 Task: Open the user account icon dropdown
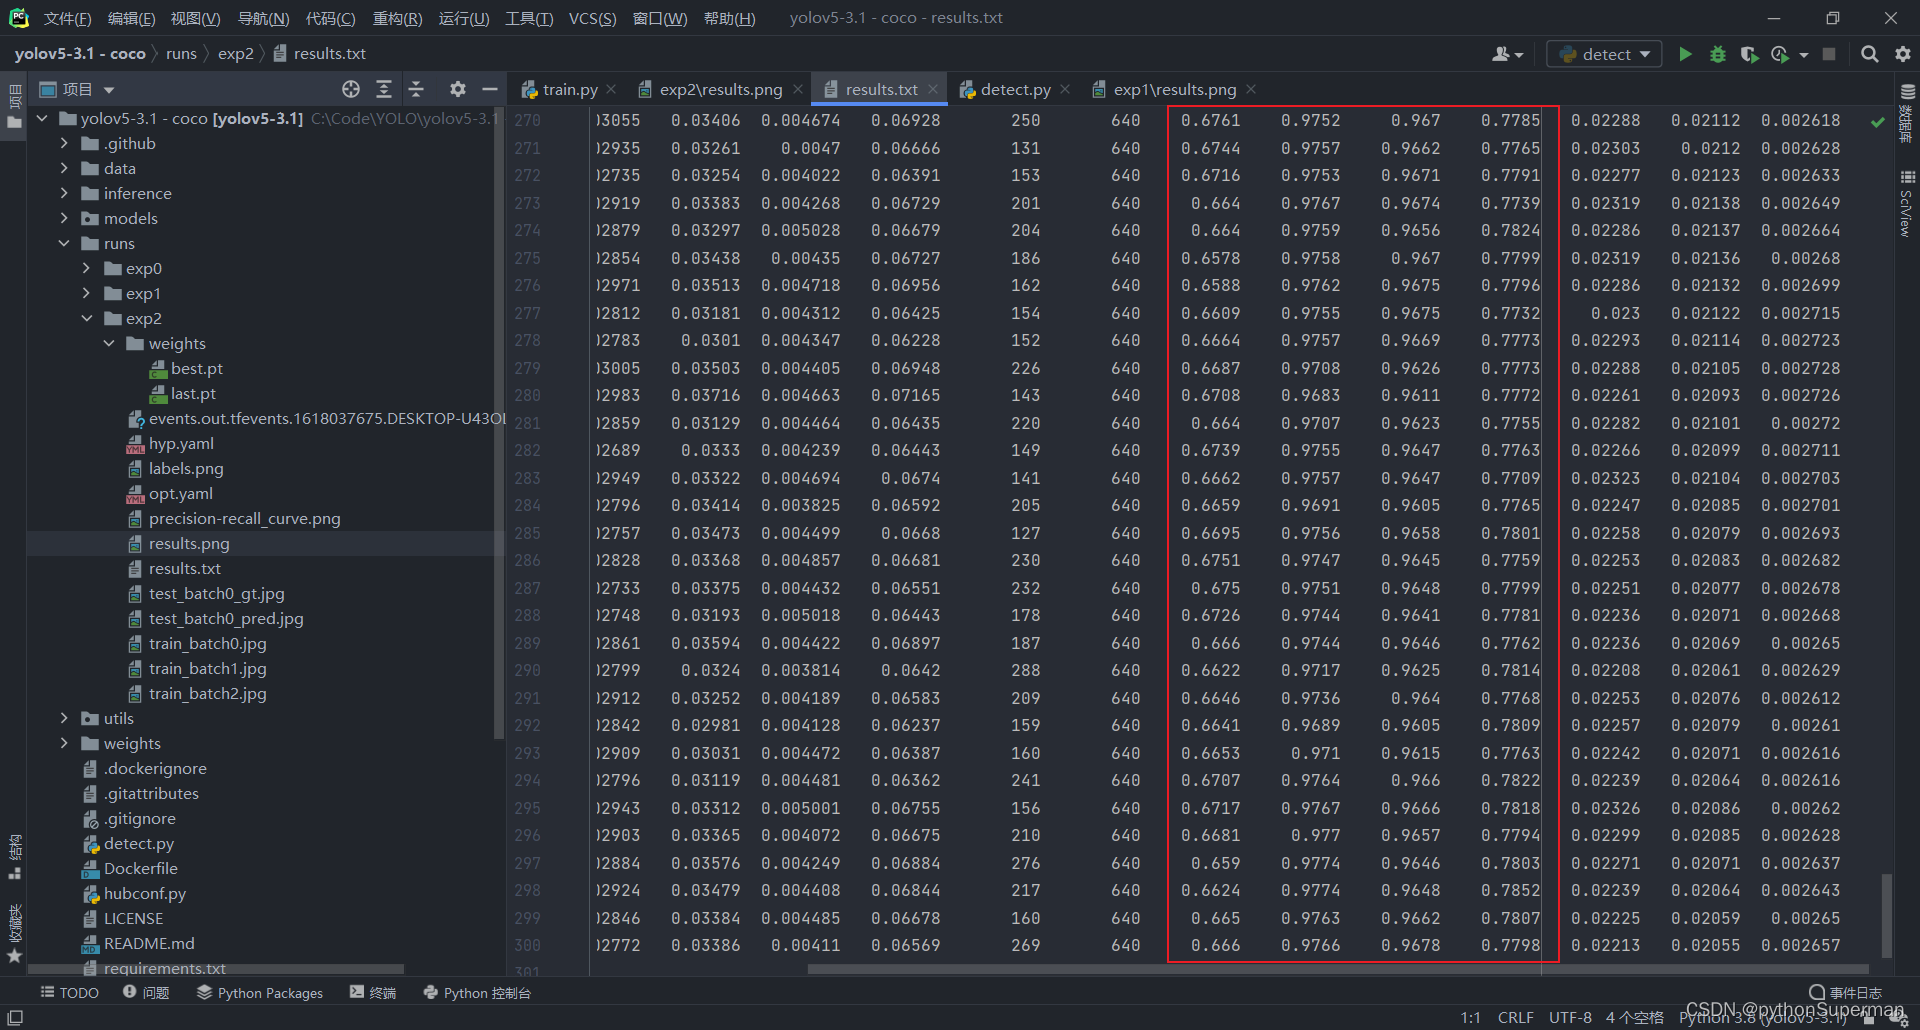pyautogui.click(x=1508, y=54)
